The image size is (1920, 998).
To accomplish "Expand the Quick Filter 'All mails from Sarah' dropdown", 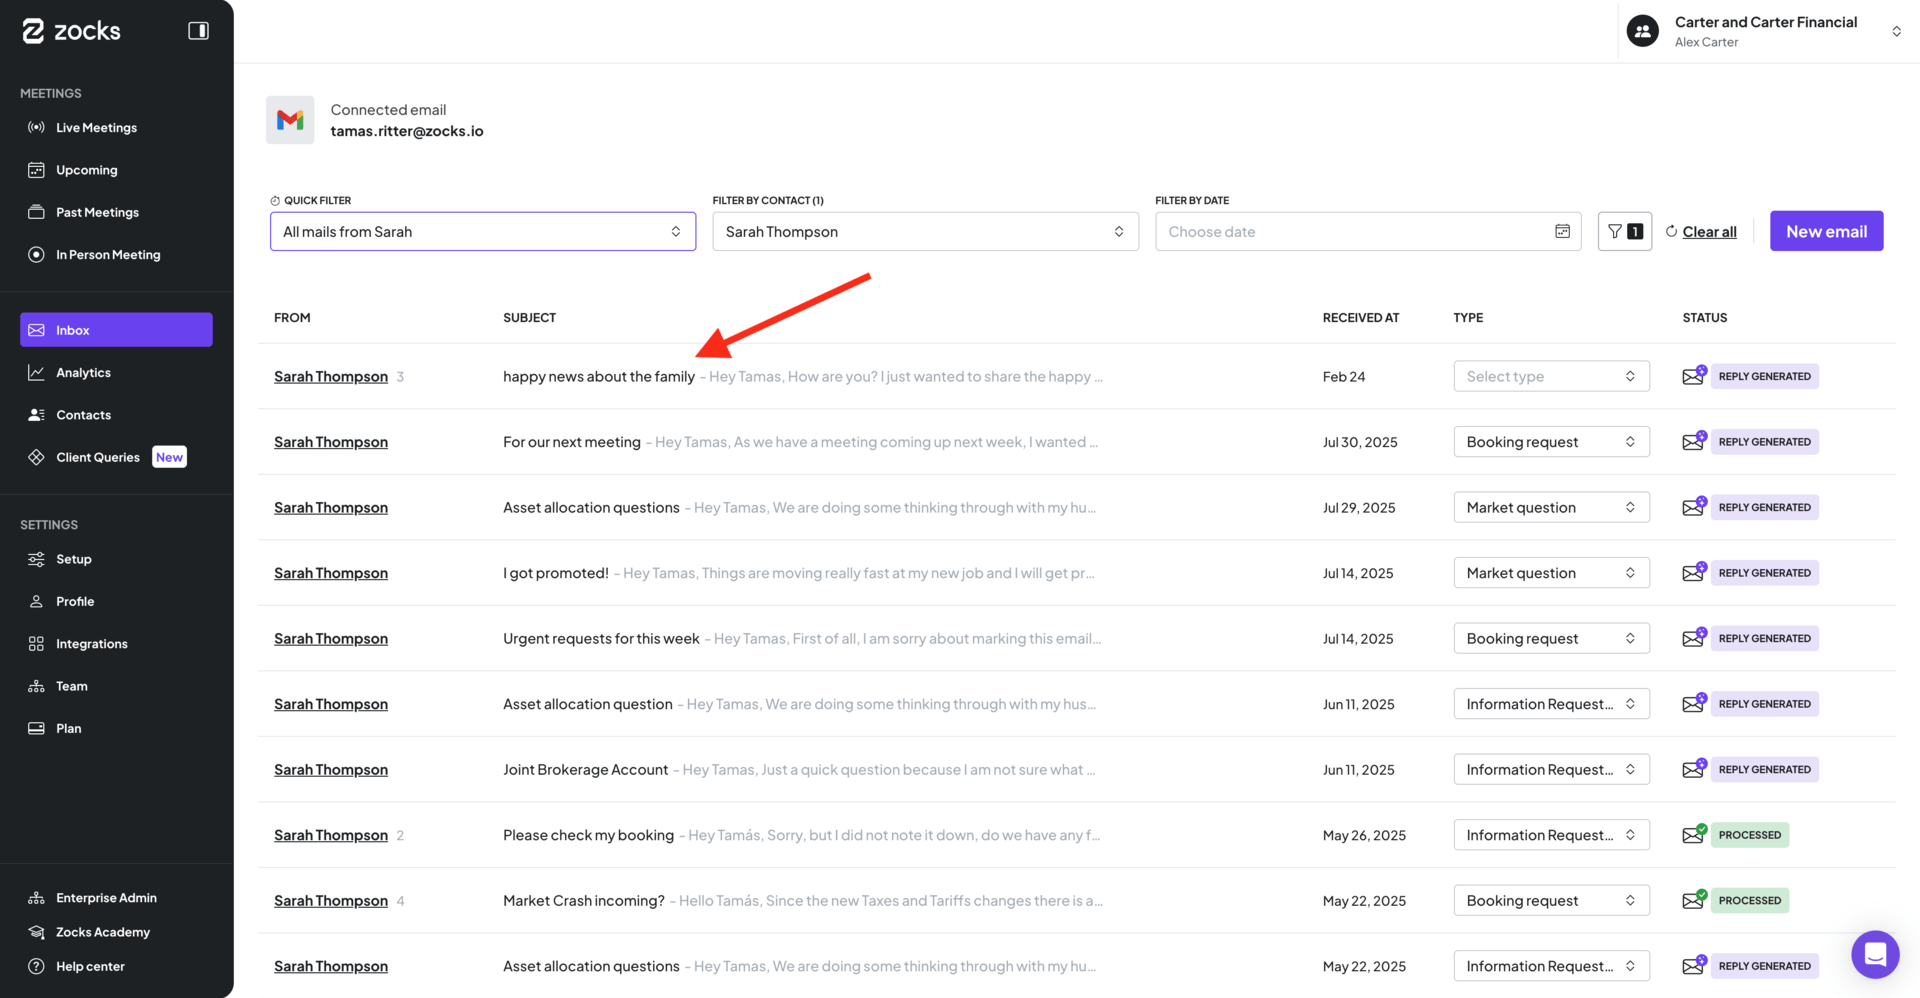I will pos(482,231).
